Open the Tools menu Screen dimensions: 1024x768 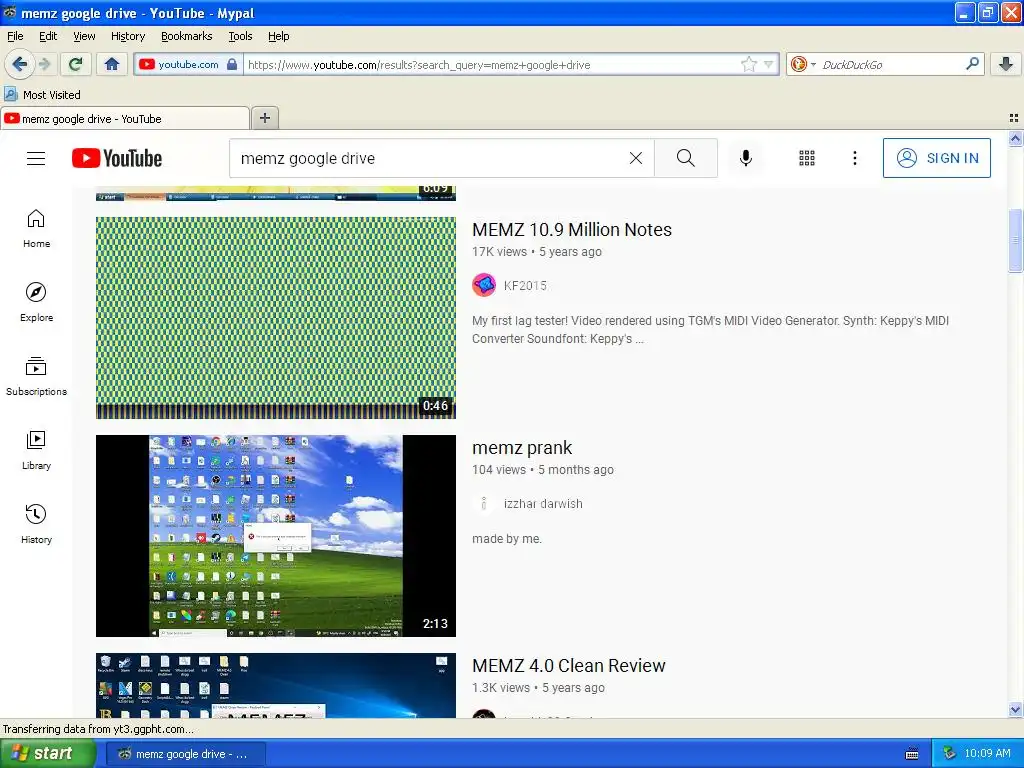click(x=240, y=36)
